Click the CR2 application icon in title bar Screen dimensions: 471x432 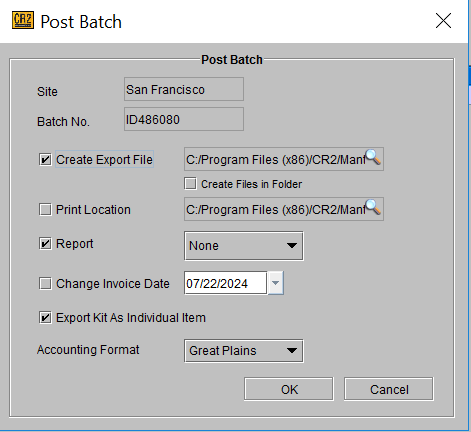click(x=23, y=20)
